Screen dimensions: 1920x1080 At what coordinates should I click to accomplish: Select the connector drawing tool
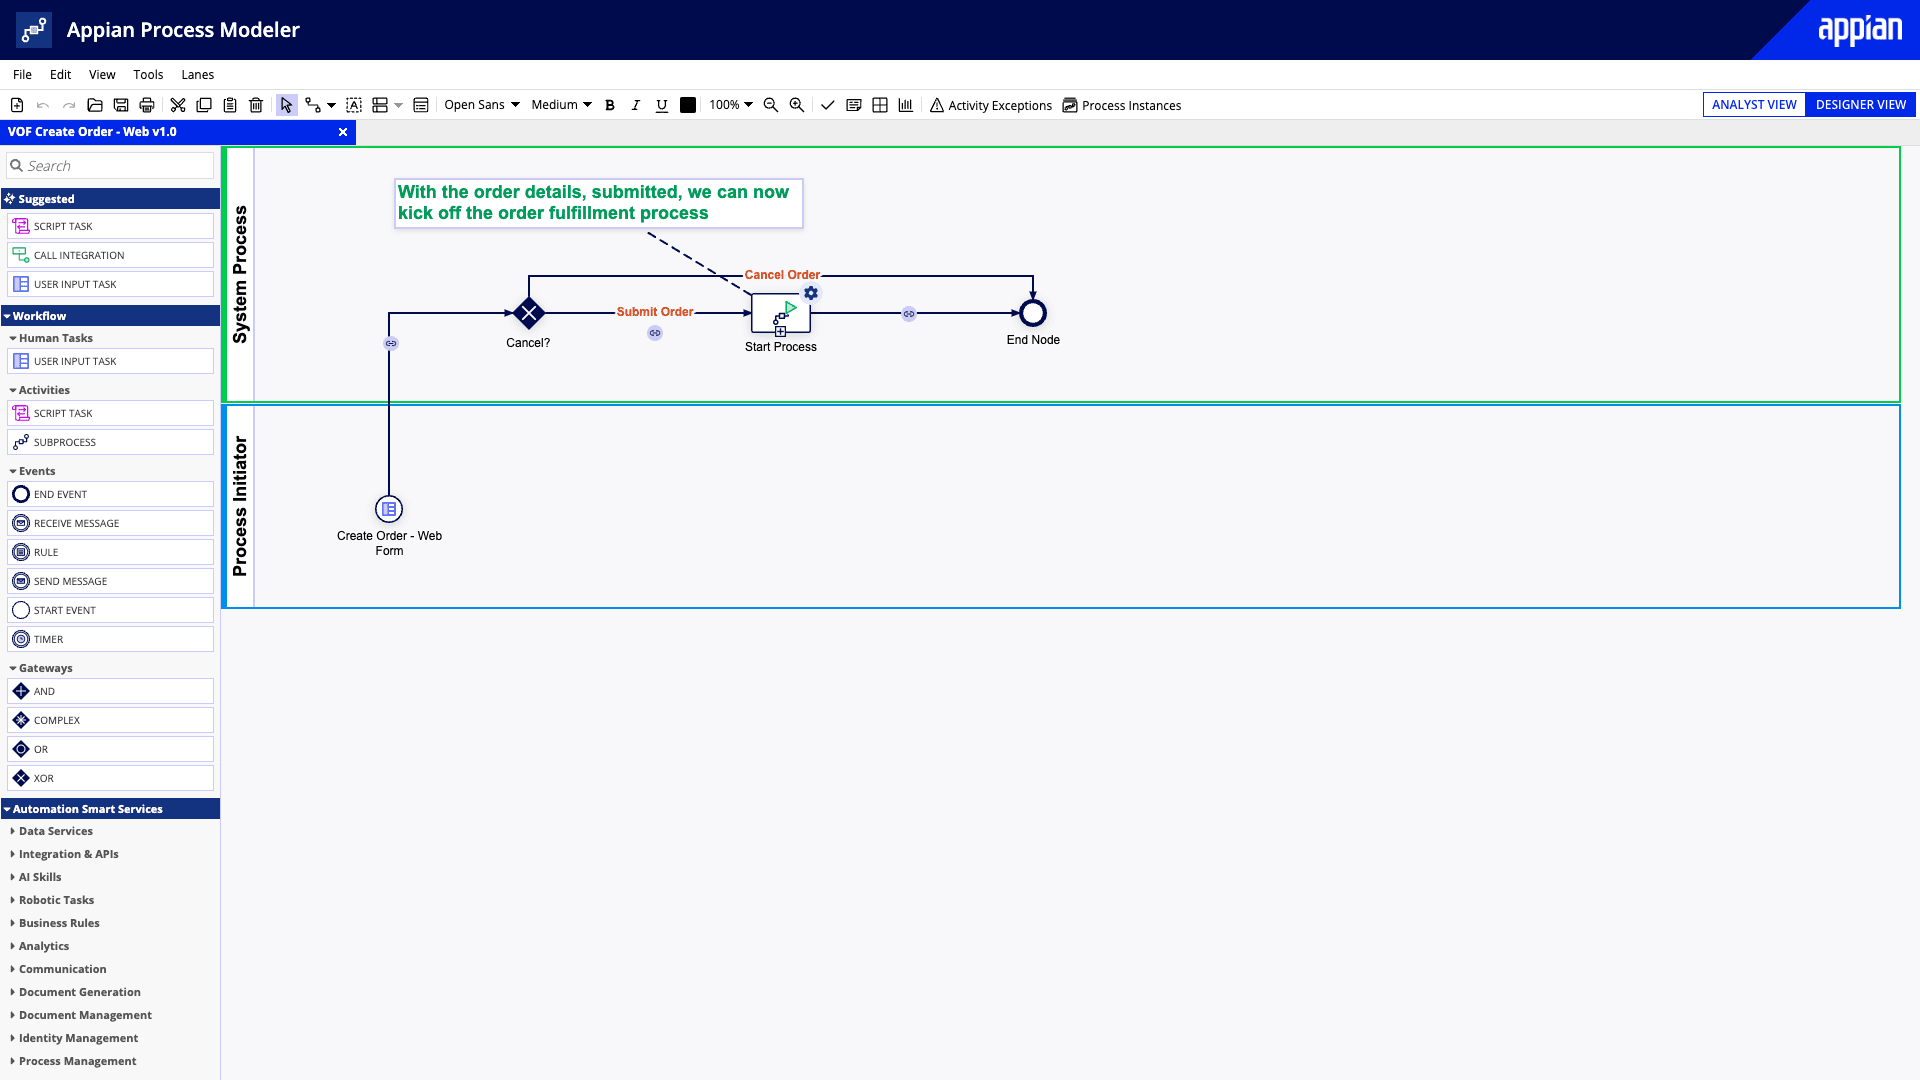click(313, 105)
